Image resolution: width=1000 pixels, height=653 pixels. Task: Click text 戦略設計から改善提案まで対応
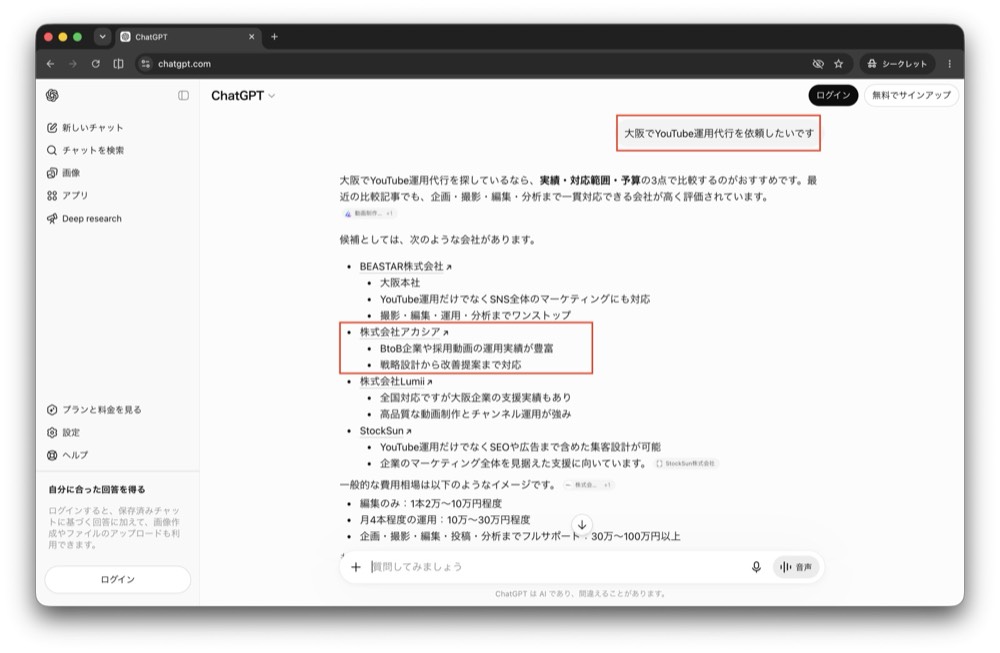click(x=451, y=365)
